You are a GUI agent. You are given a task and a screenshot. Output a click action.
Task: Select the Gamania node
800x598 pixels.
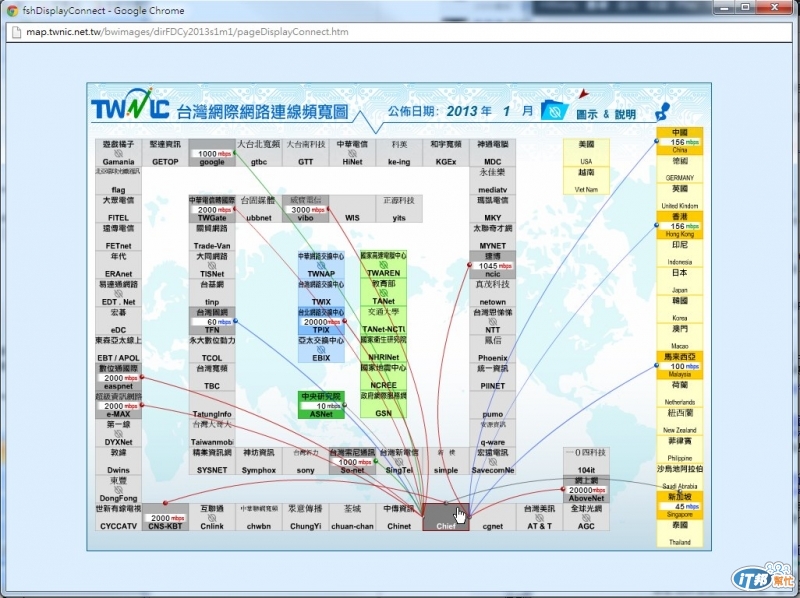click(118, 153)
